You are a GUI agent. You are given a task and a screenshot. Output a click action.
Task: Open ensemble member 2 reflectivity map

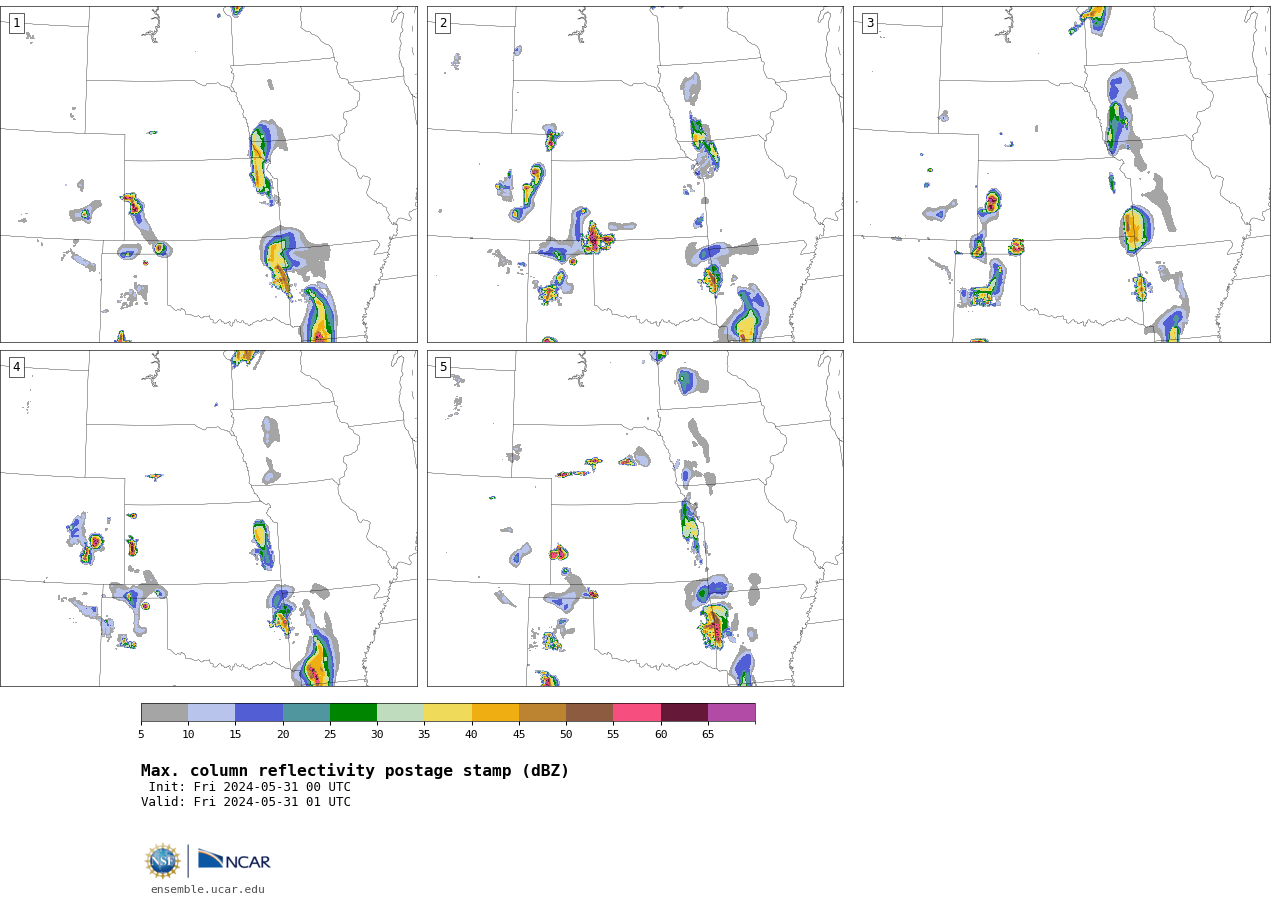click(x=635, y=174)
